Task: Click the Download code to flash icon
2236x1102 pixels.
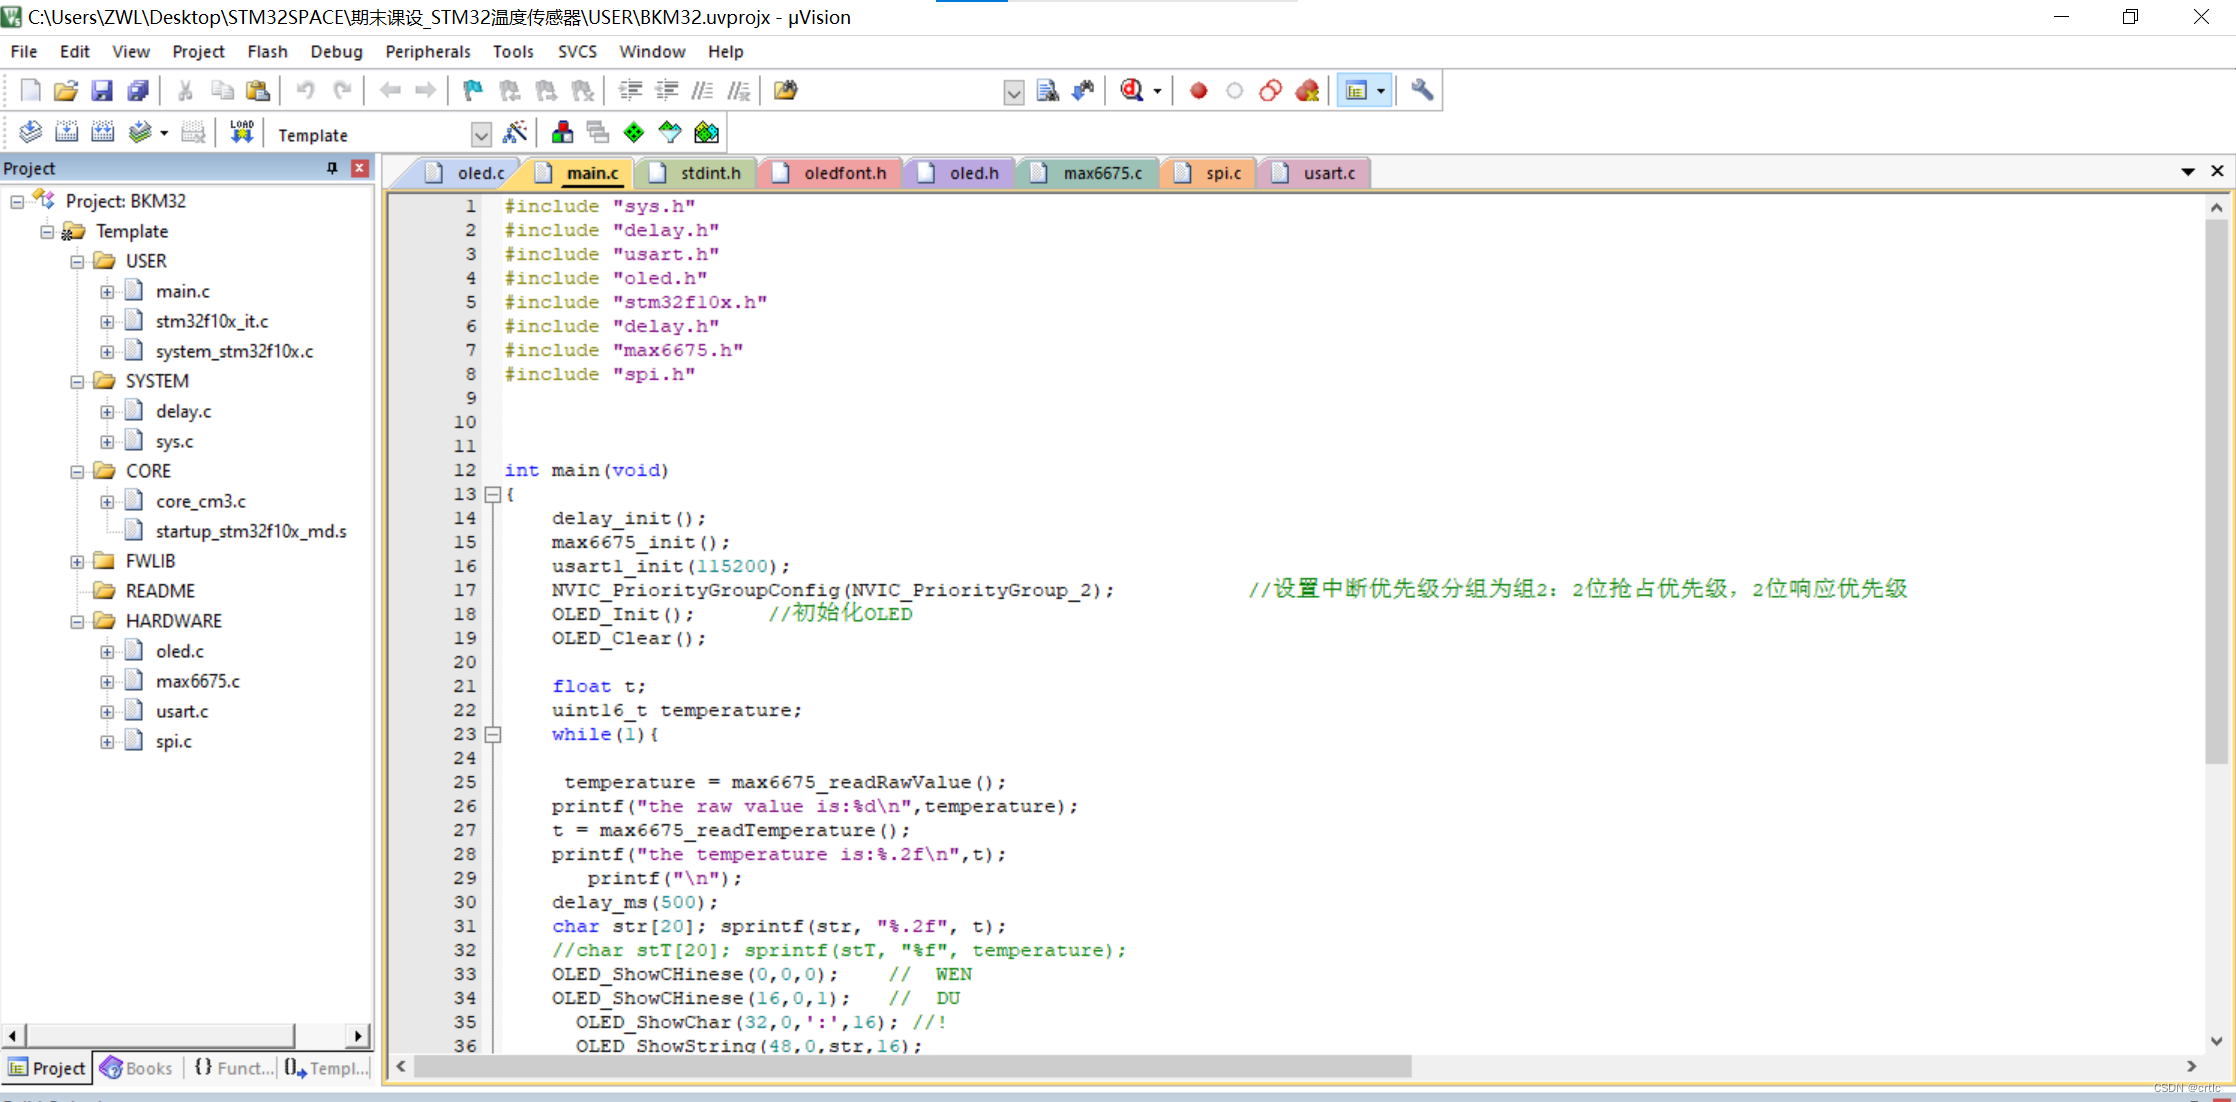Action: pyautogui.click(x=241, y=131)
